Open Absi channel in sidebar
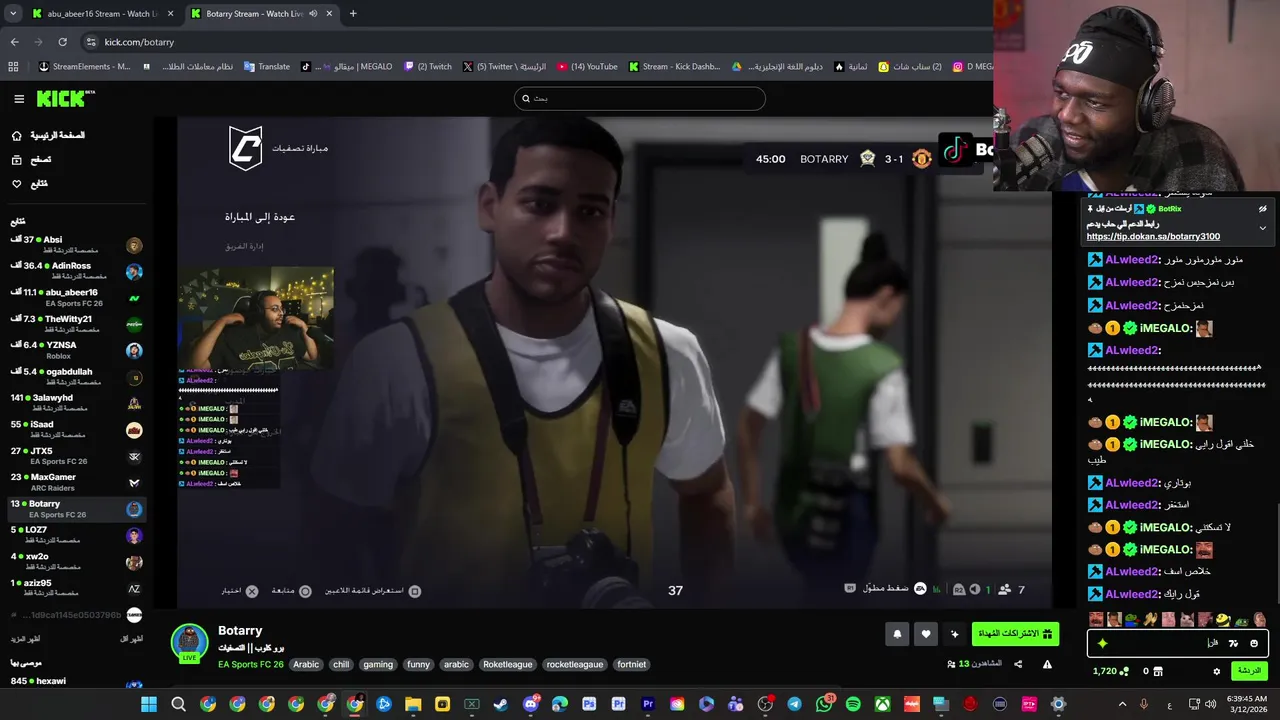 tap(75, 245)
